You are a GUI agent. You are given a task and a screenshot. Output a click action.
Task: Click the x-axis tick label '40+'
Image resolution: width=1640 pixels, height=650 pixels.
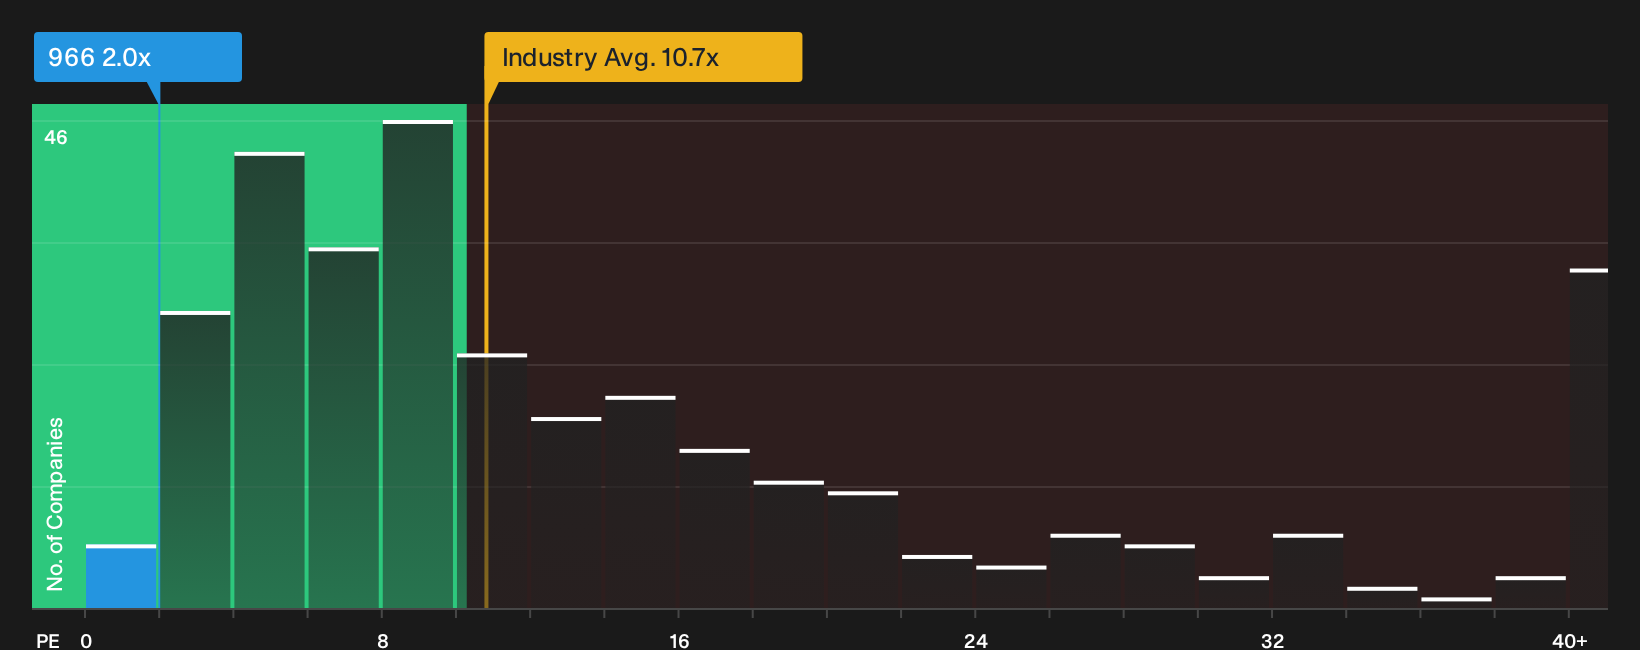(1570, 641)
